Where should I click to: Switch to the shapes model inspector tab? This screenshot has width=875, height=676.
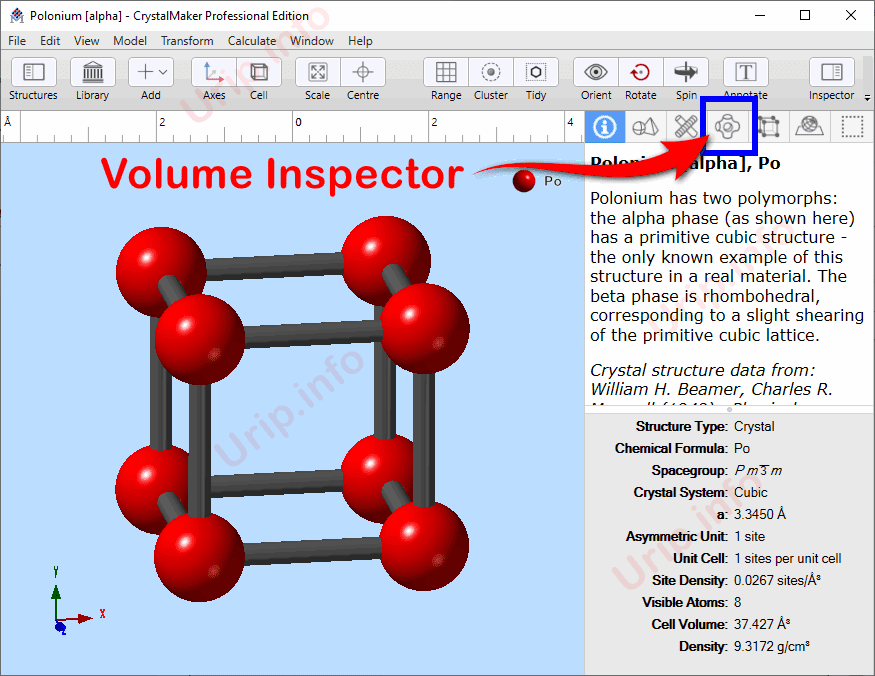645,127
